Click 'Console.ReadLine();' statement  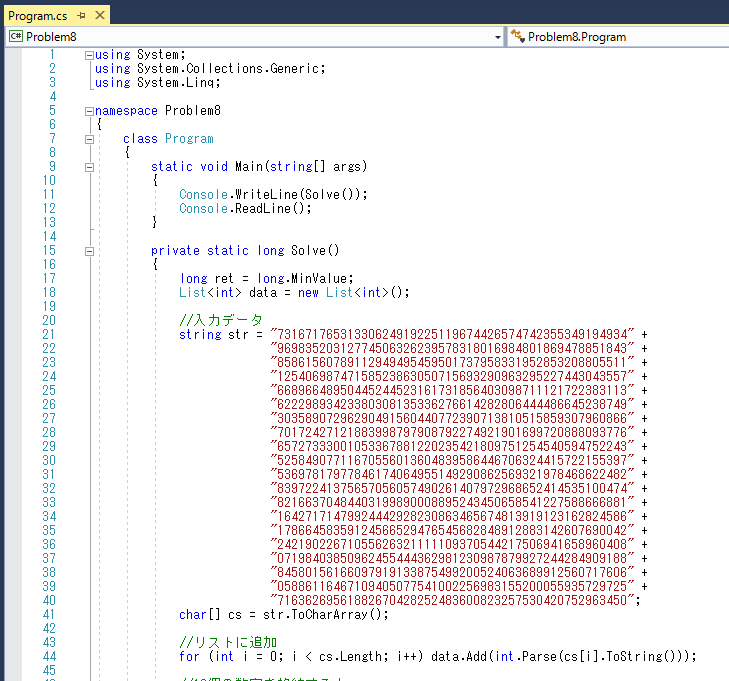(245, 208)
